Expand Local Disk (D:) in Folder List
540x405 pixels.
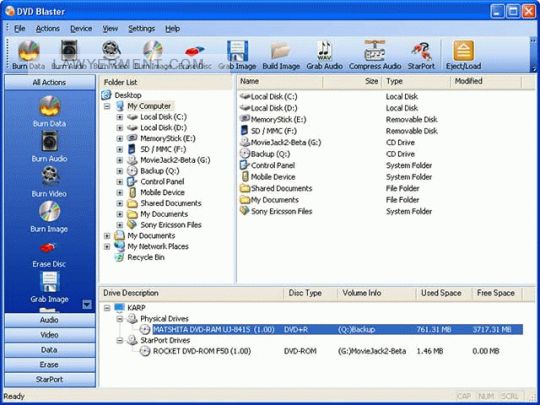point(120,128)
